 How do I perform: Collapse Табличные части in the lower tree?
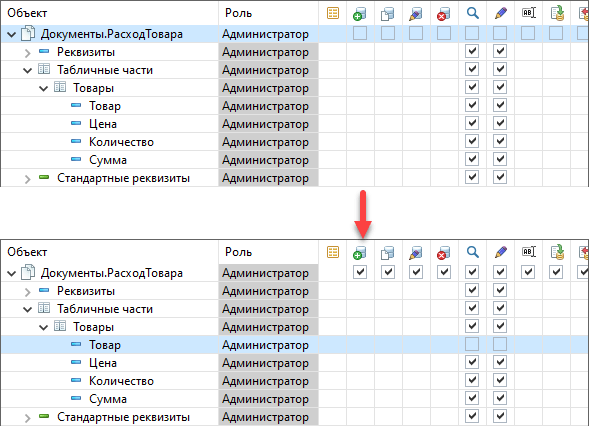[x=27, y=310]
